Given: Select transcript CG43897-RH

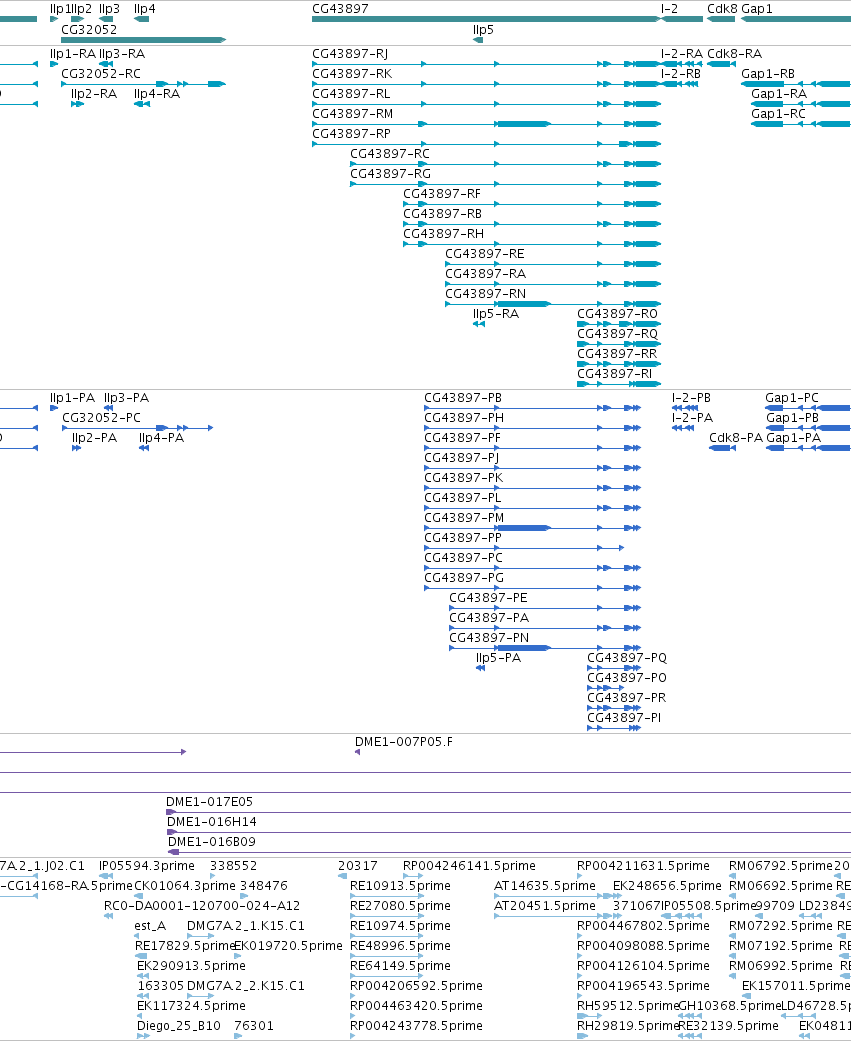Looking at the screenshot, I should click(x=443, y=233).
